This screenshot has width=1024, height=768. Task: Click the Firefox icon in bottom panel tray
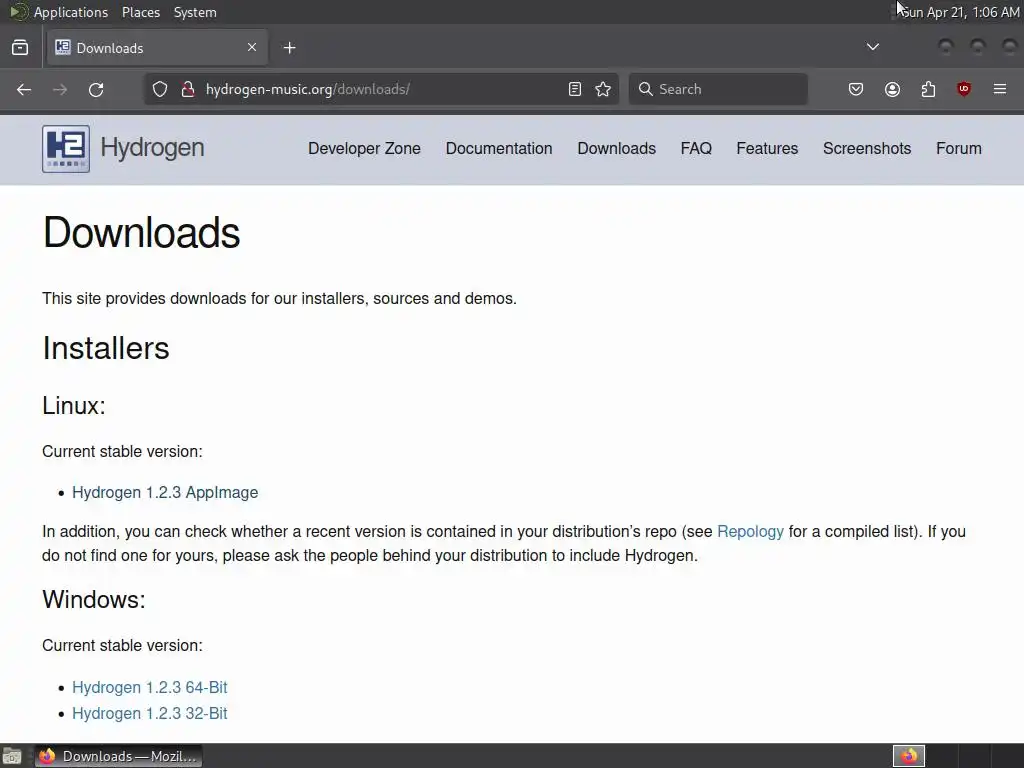tap(909, 756)
